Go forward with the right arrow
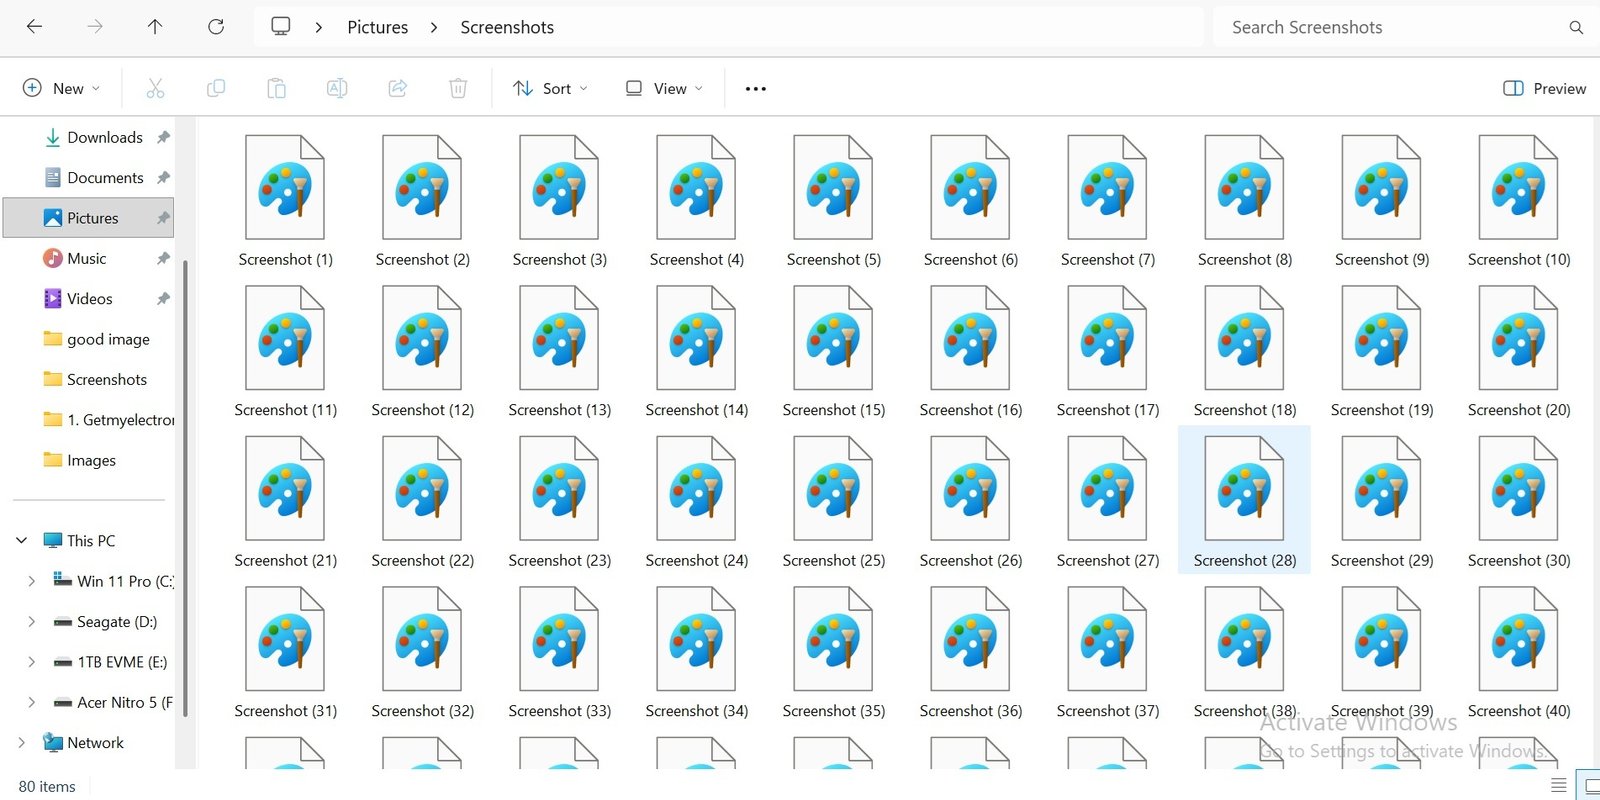1600x800 pixels. [95, 27]
